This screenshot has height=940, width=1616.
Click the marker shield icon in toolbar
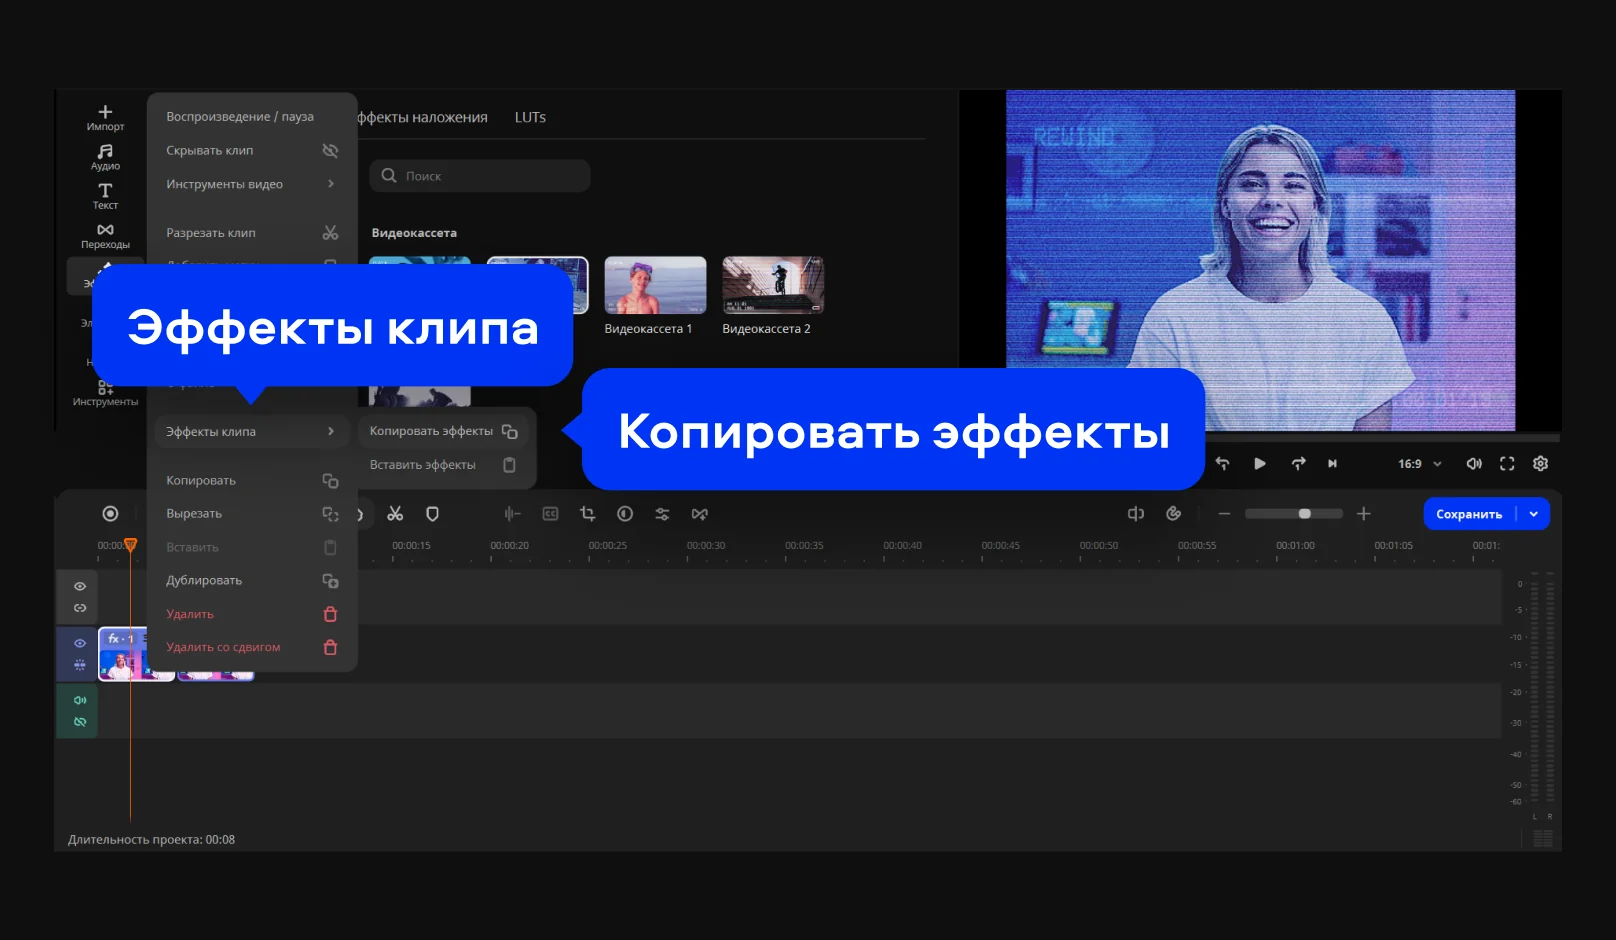coord(432,514)
